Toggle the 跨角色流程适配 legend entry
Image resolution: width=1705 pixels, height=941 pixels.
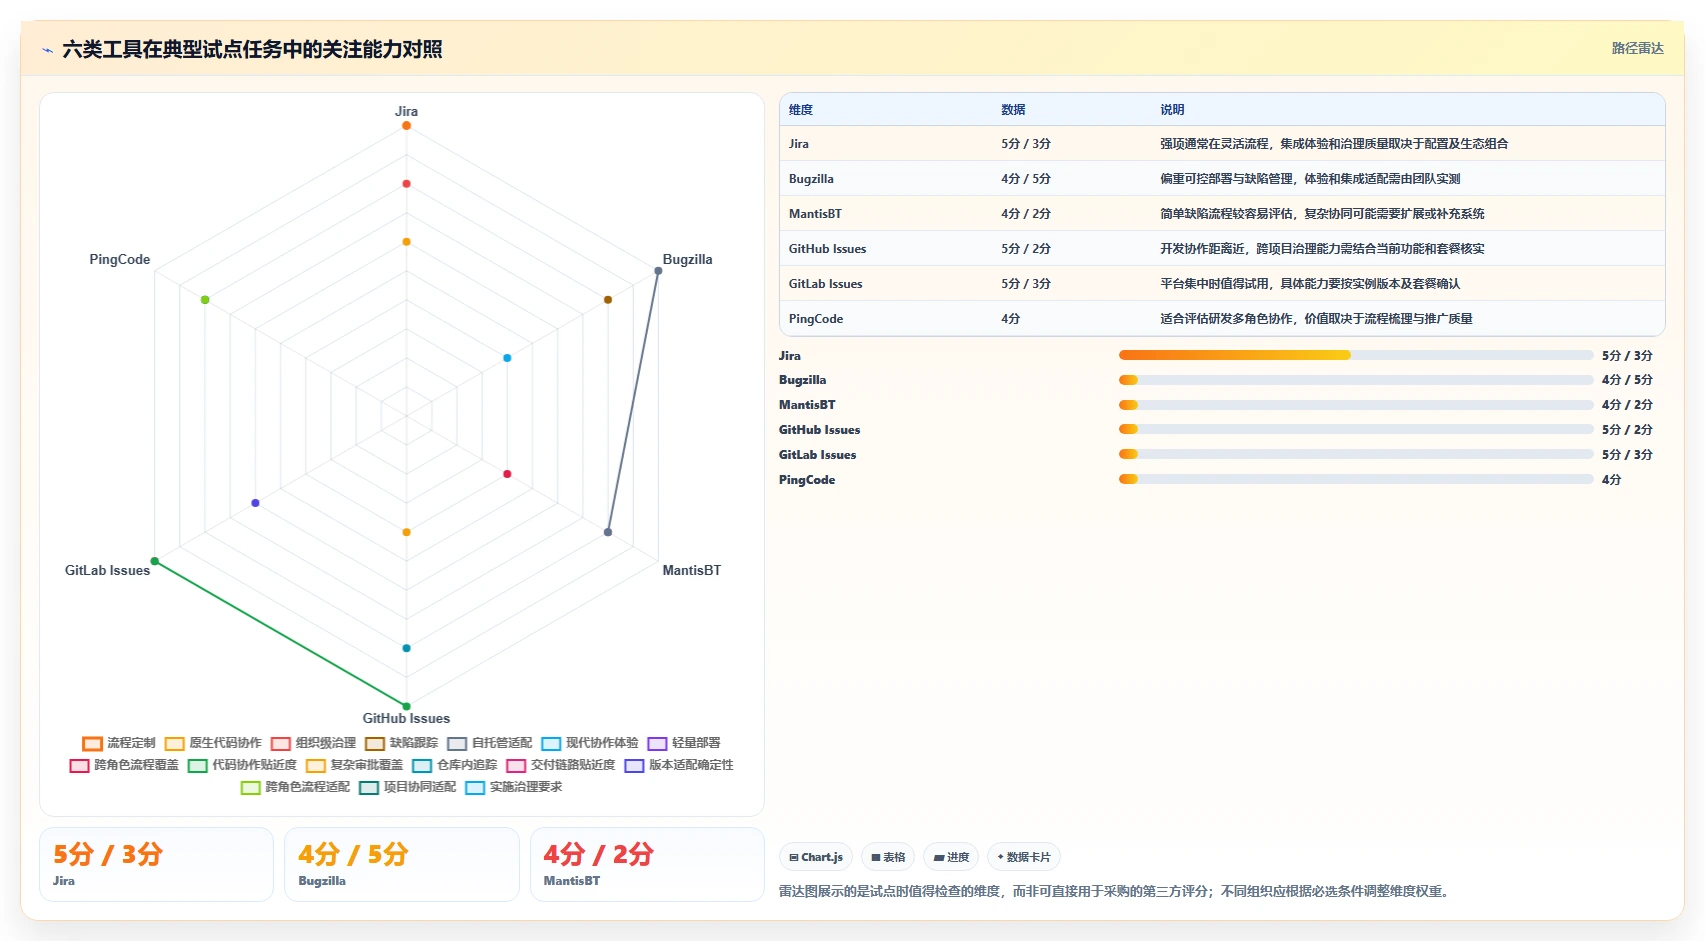295,787
